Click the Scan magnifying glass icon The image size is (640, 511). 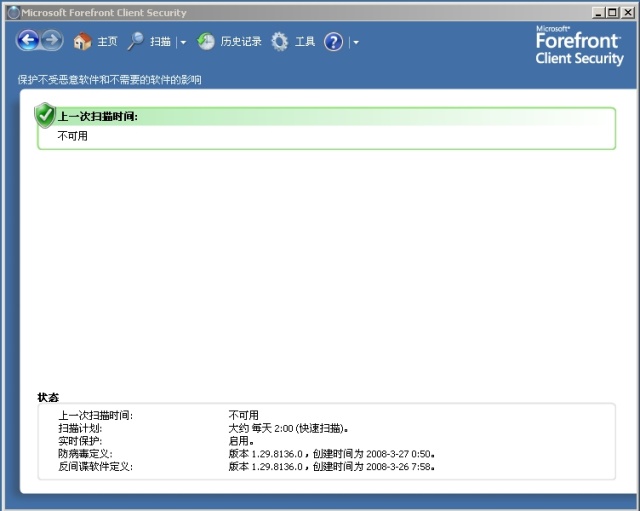135,41
